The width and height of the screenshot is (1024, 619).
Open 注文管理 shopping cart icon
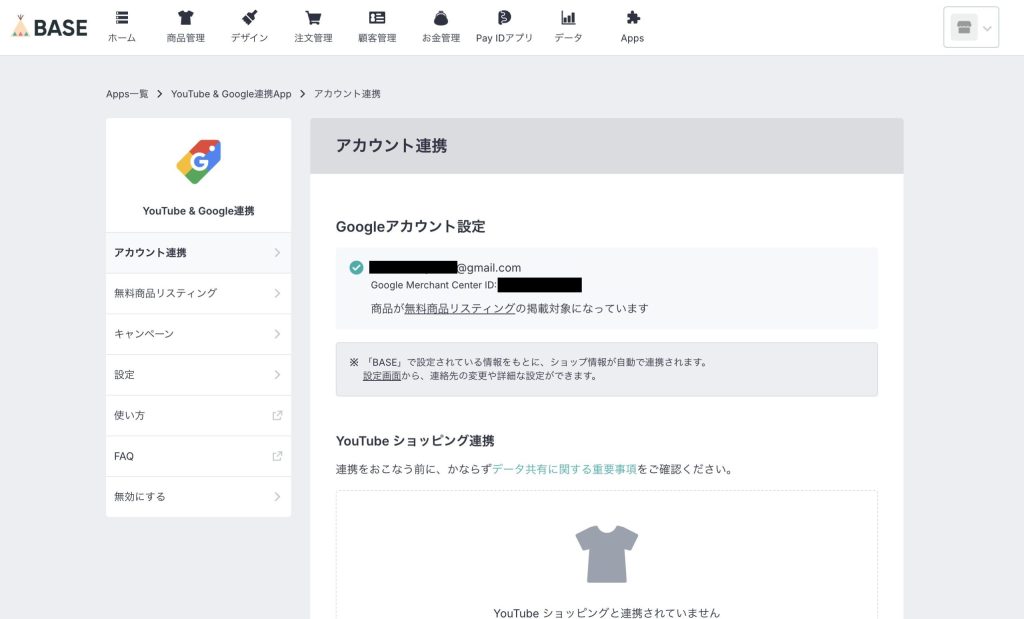[x=313, y=18]
